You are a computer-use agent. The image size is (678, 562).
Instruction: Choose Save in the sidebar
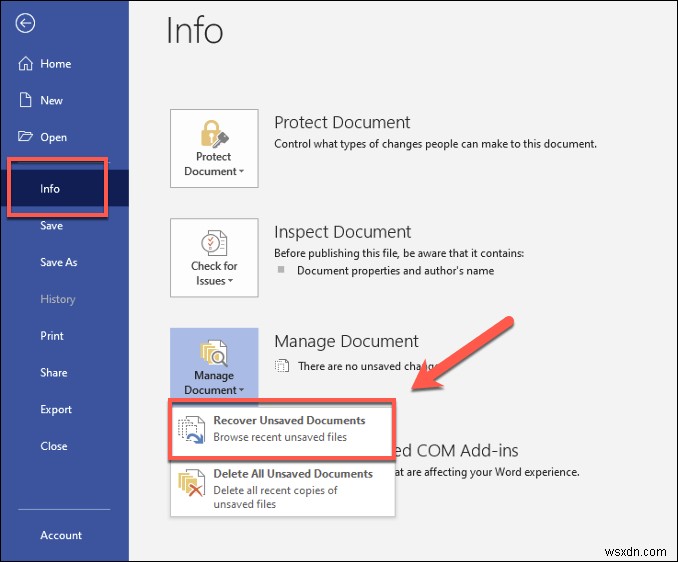point(64,225)
